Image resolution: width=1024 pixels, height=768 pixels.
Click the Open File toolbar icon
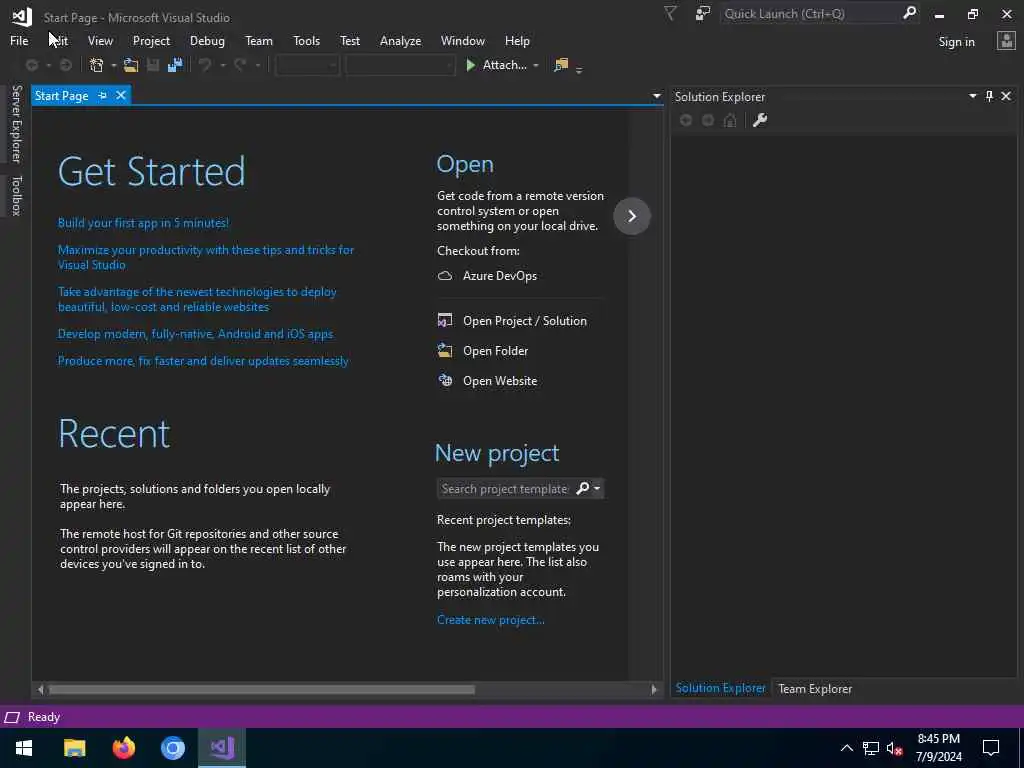tap(131, 65)
